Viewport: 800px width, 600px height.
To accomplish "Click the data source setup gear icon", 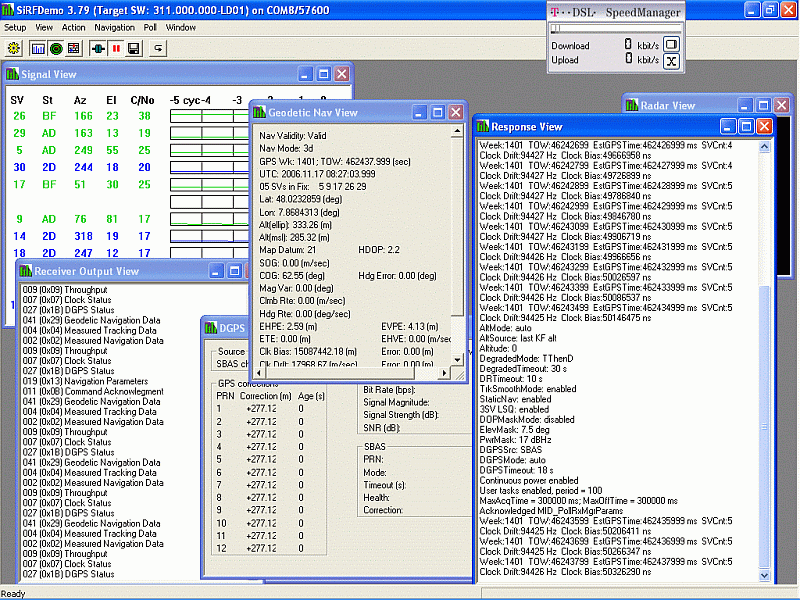I will tap(12, 48).
